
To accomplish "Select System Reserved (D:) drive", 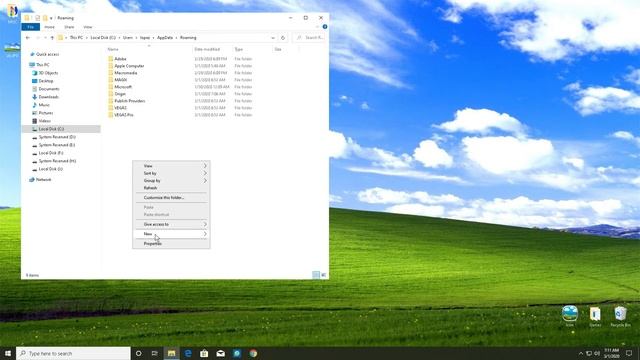I will point(57,137).
